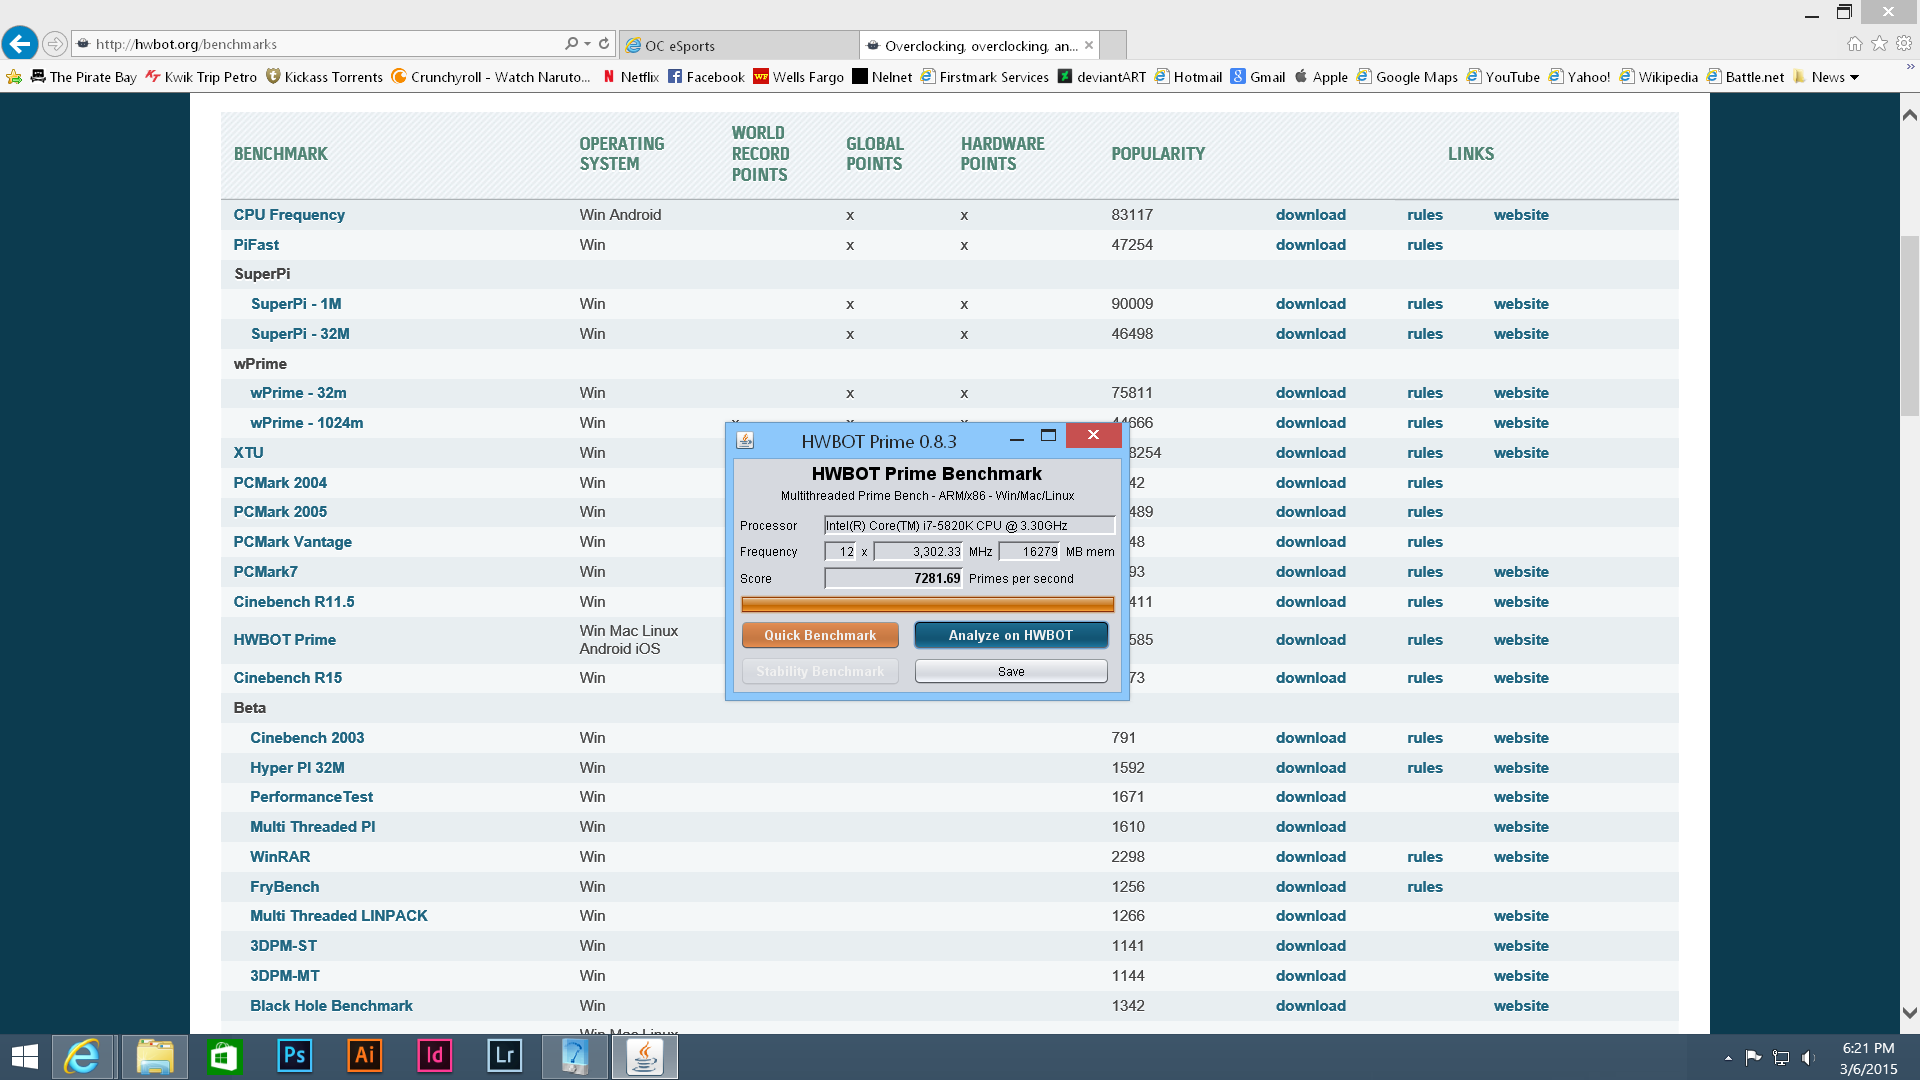
Task: Click the Processor name field
Action: tap(969, 525)
